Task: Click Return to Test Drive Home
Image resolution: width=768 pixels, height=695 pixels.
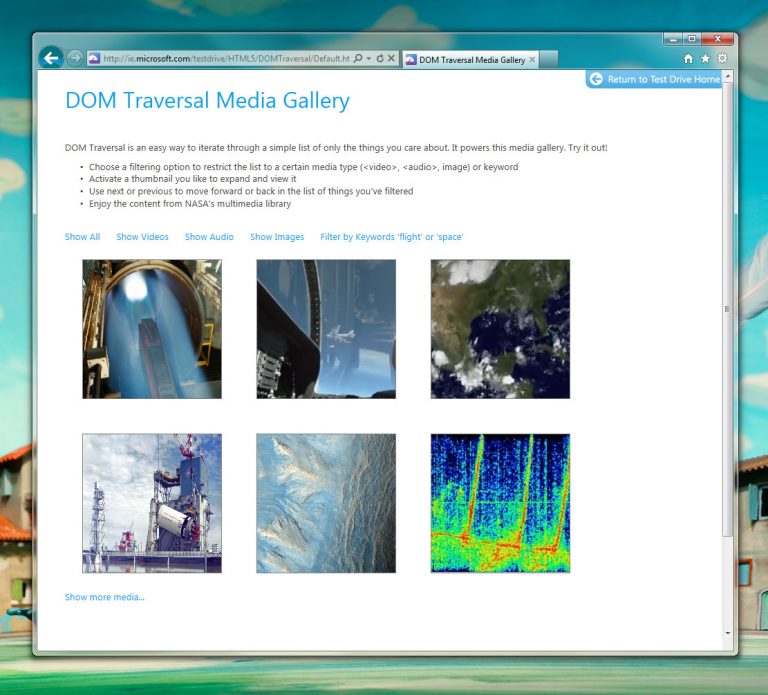Action: coord(655,79)
